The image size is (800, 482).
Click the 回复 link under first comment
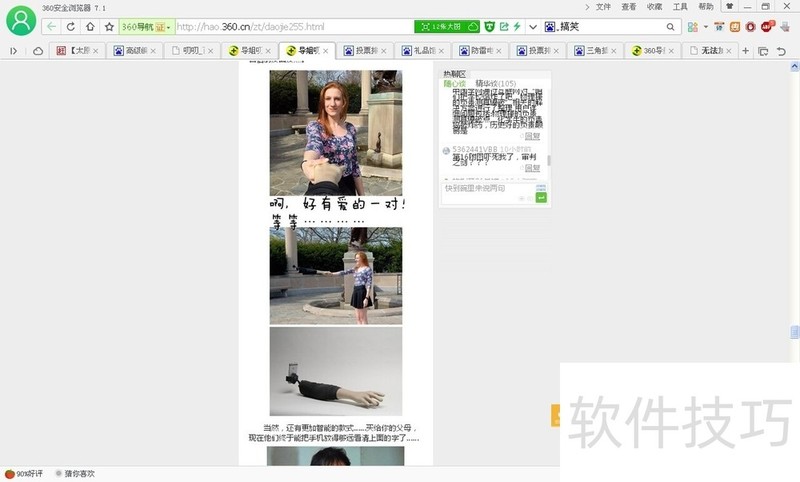(530, 136)
